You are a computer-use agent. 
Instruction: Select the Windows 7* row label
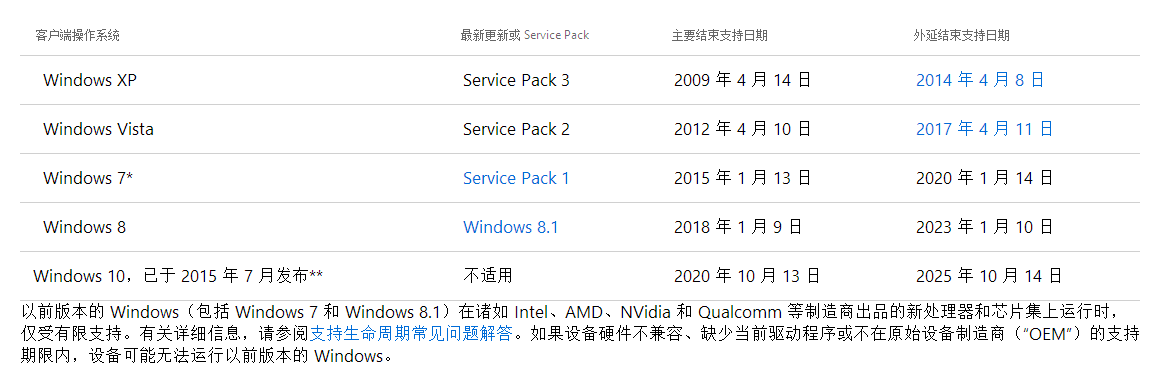point(88,178)
